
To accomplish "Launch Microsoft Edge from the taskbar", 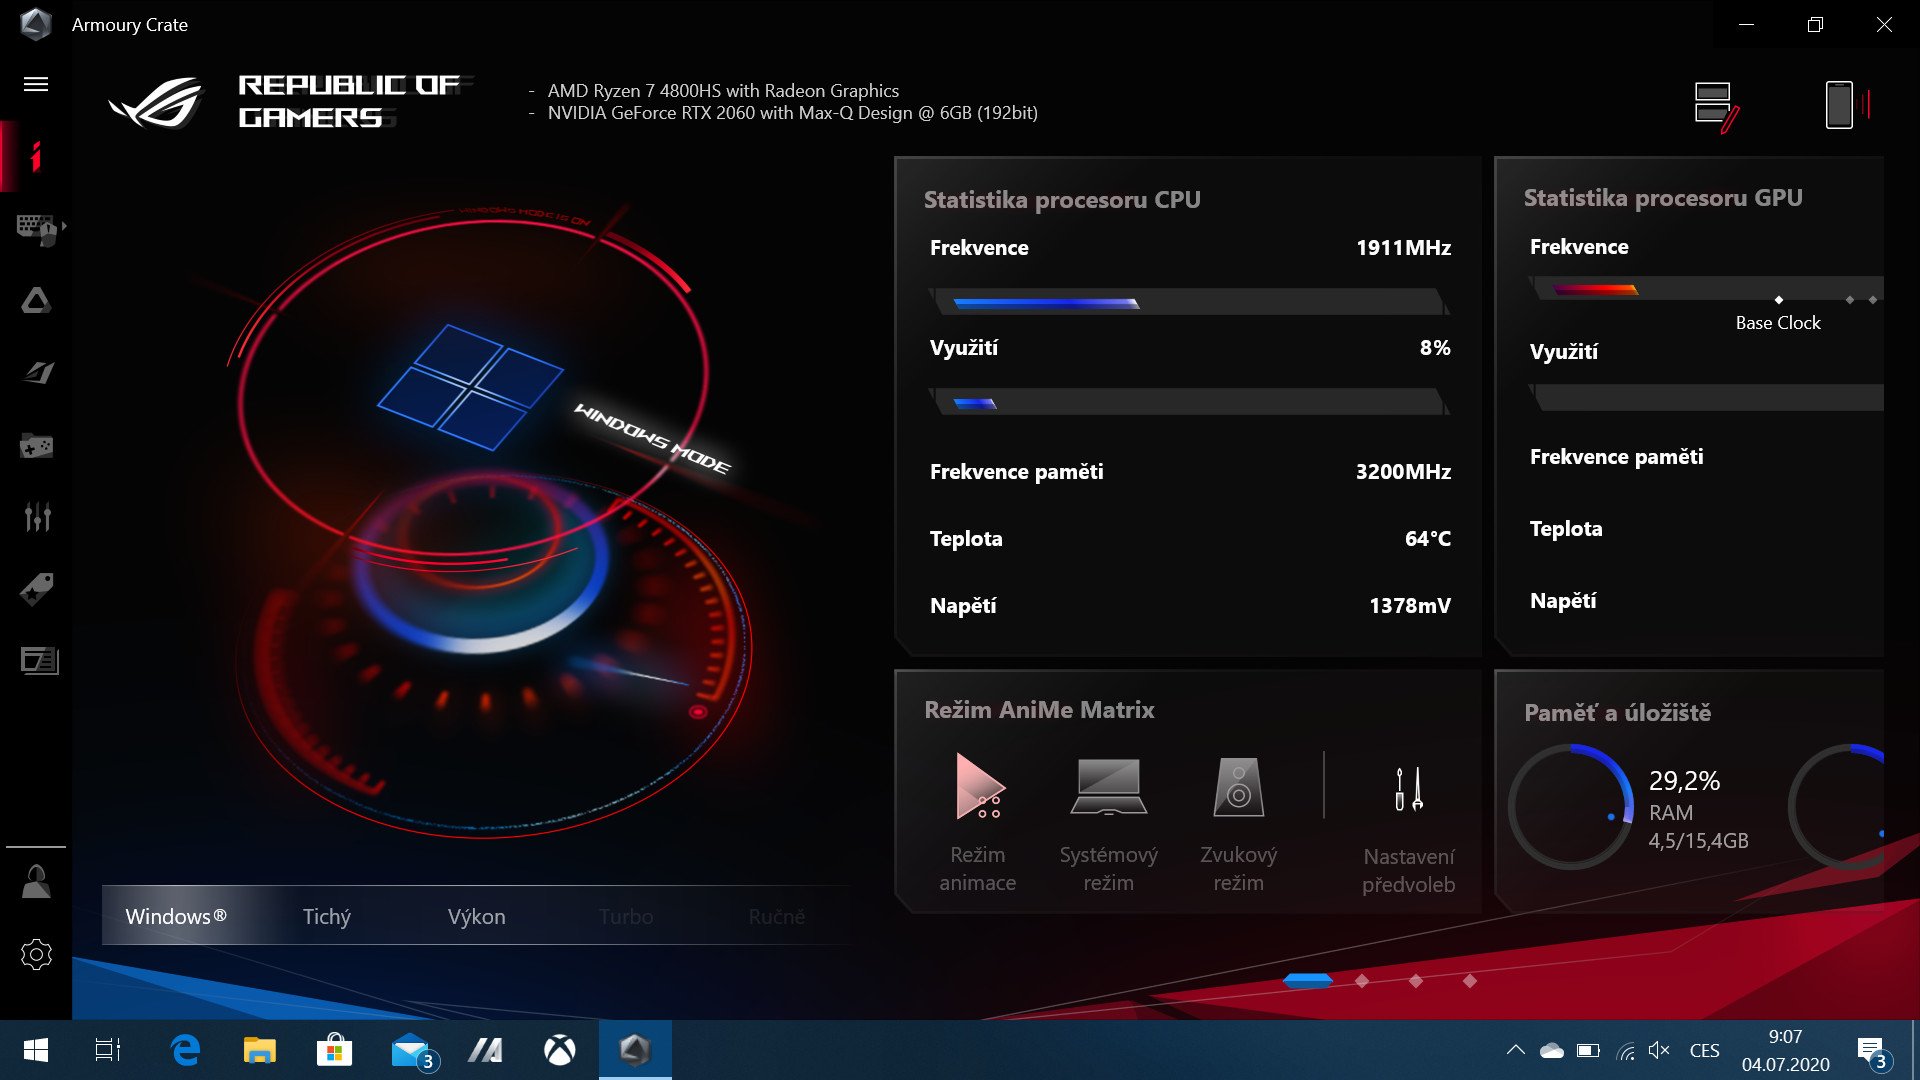I will 186,1050.
